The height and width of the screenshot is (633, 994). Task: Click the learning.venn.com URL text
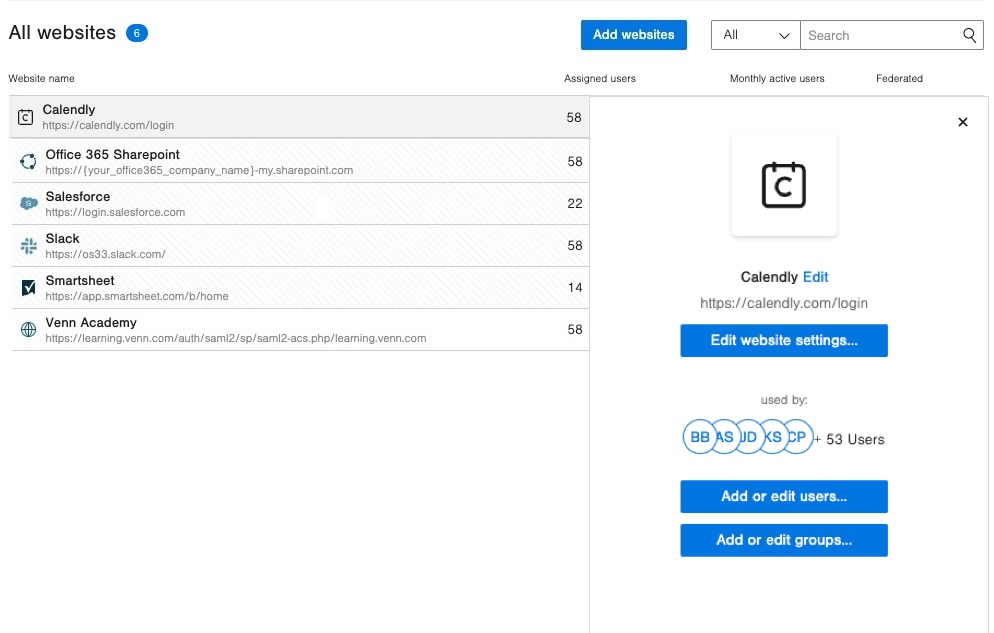(235, 338)
